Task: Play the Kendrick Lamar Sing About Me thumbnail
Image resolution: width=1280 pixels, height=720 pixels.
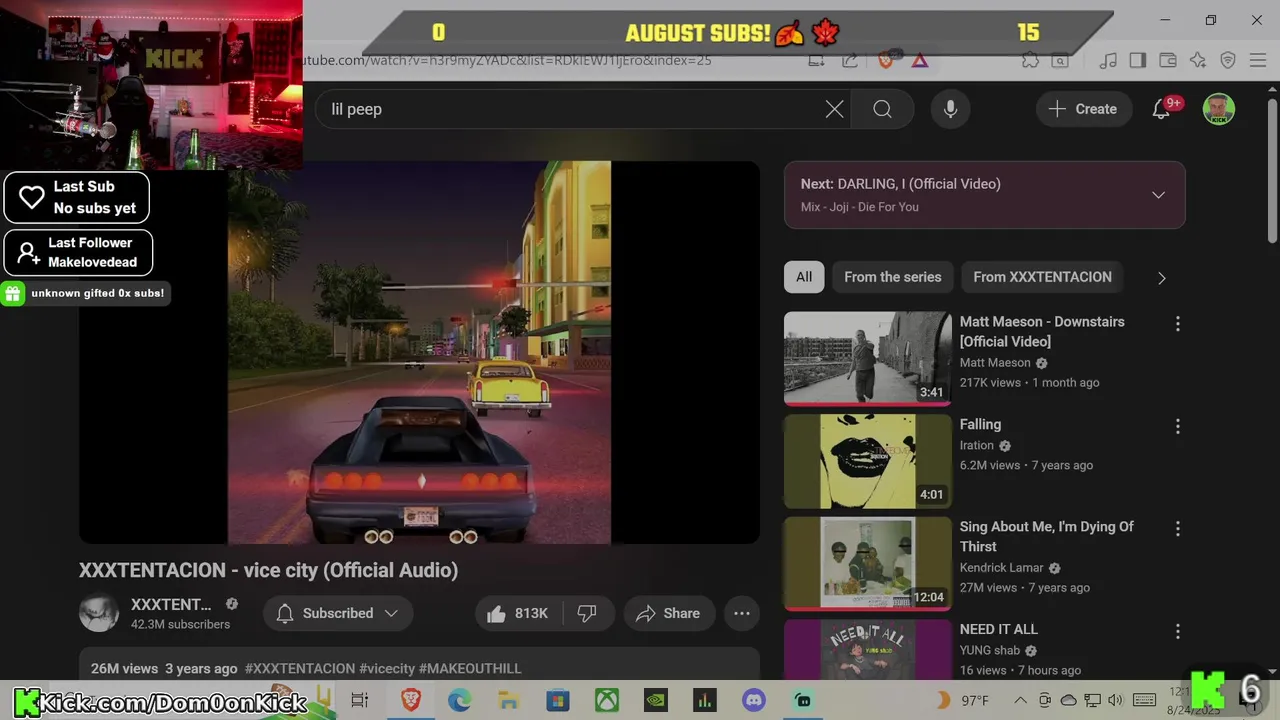Action: point(867,563)
